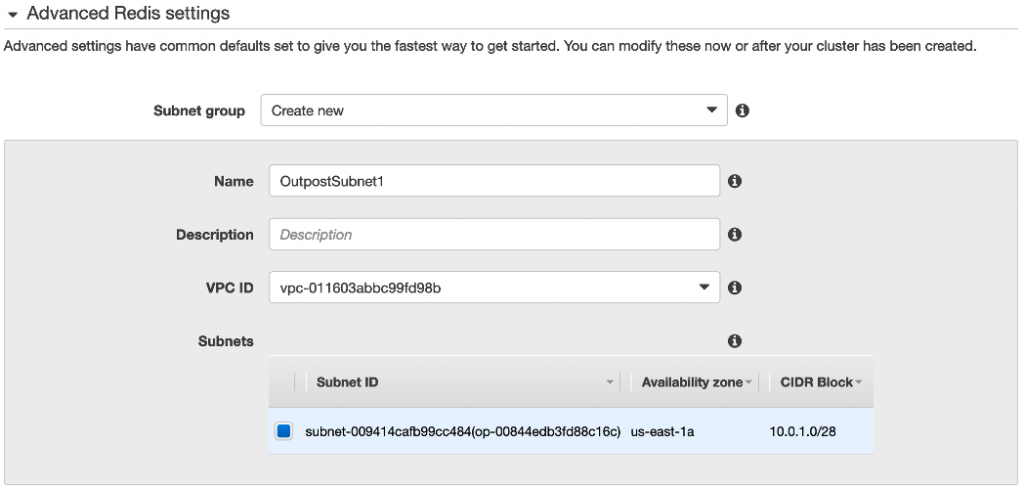Image resolution: width=1024 pixels, height=489 pixels.
Task: Click the info icon beside VPC ID
Action: tap(734, 287)
